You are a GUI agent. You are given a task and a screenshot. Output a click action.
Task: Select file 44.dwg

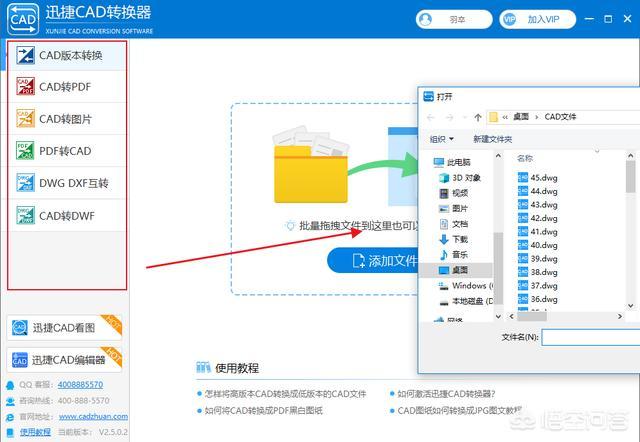(x=538, y=191)
